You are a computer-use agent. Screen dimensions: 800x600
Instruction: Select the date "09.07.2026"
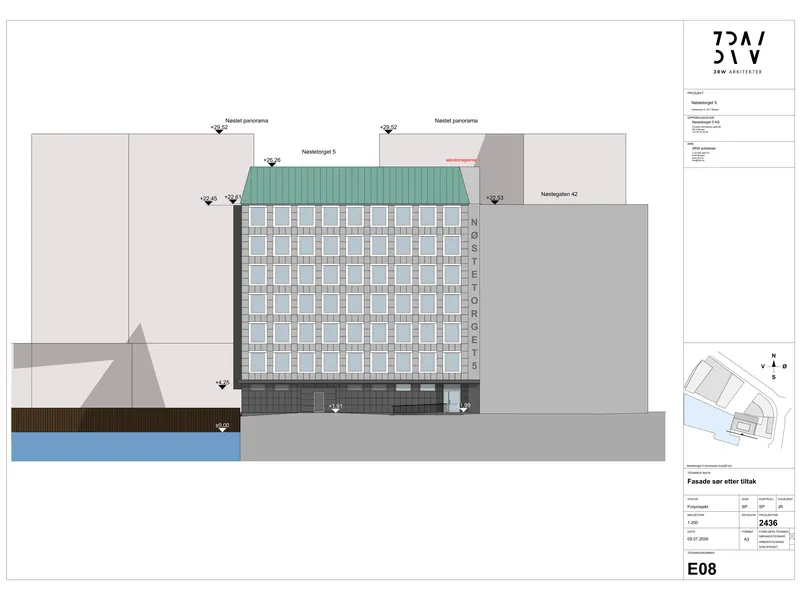[697, 539]
